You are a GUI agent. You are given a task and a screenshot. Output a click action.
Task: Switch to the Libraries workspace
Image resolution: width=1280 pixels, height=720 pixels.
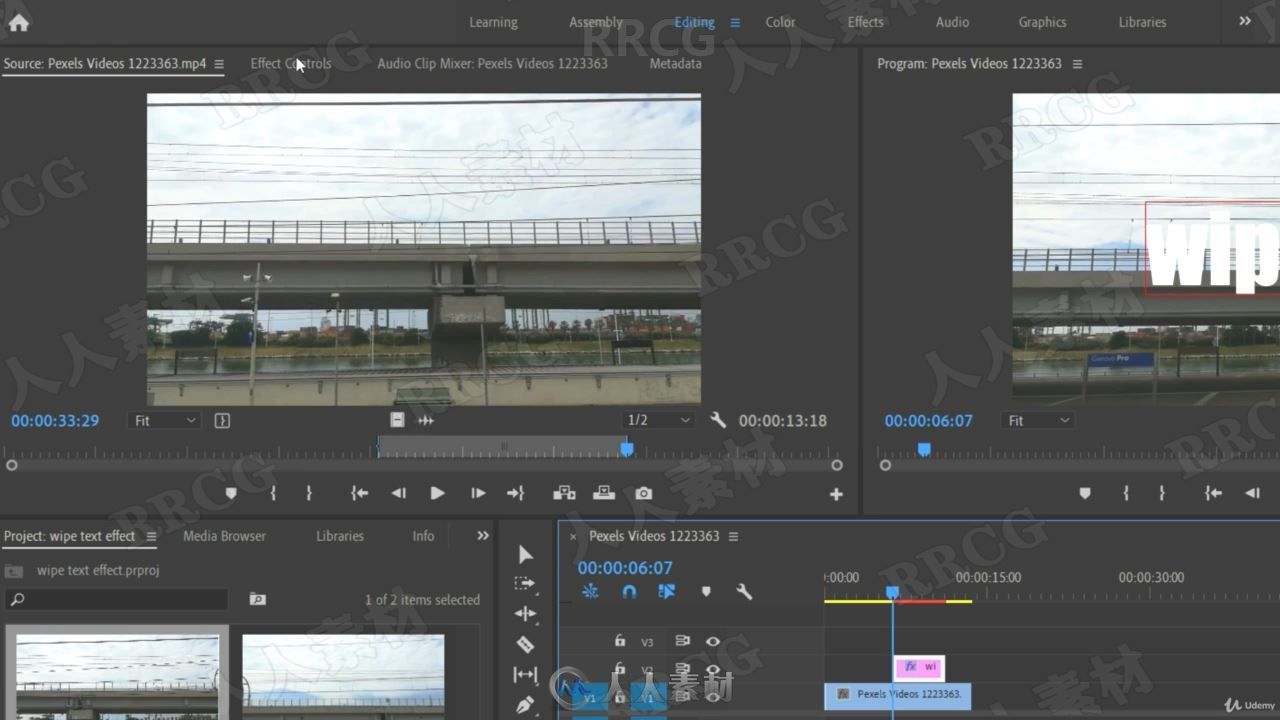[x=1142, y=22]
